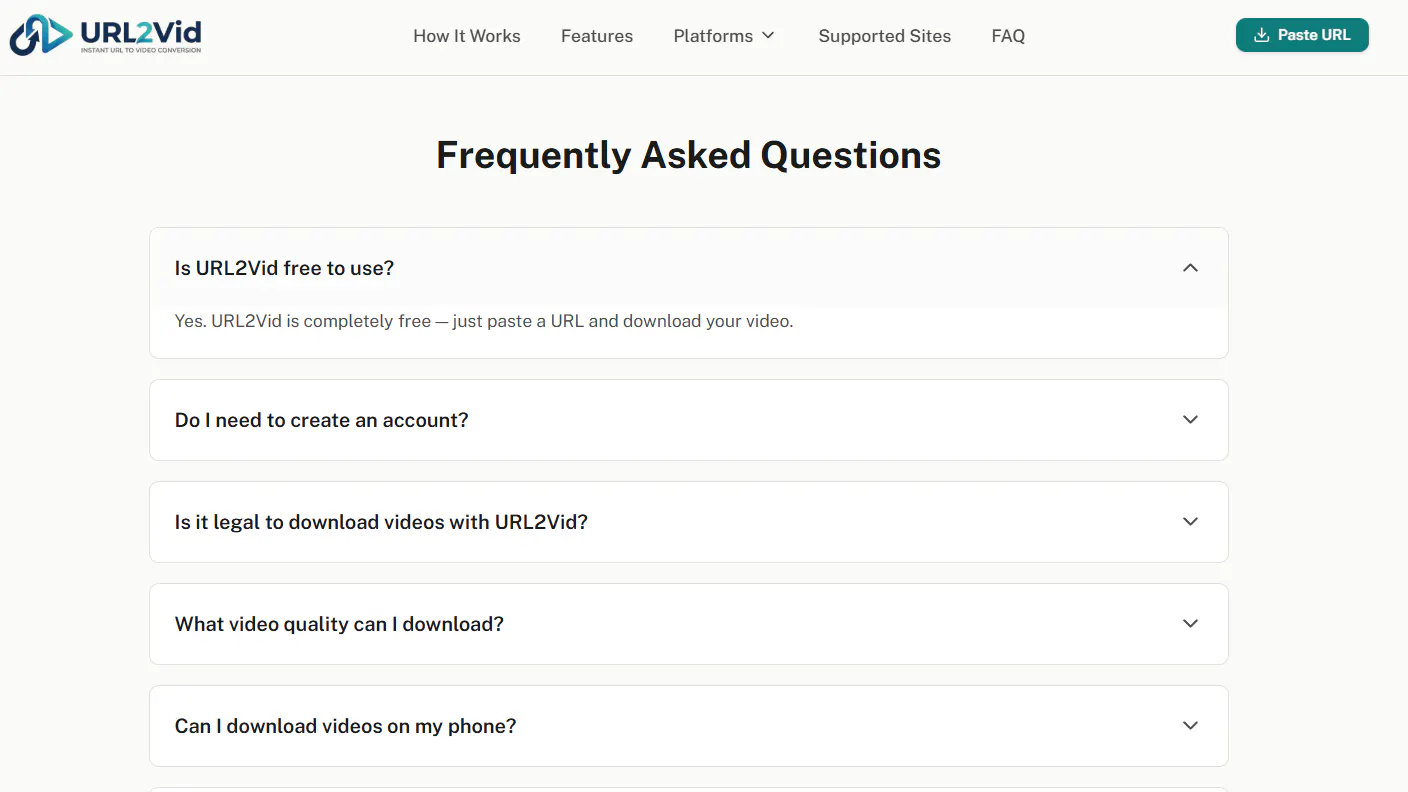Click the URL2Vid logo
Image resolution: width=1408 pixels, height=792 pixels.
(x=105, y=35)
